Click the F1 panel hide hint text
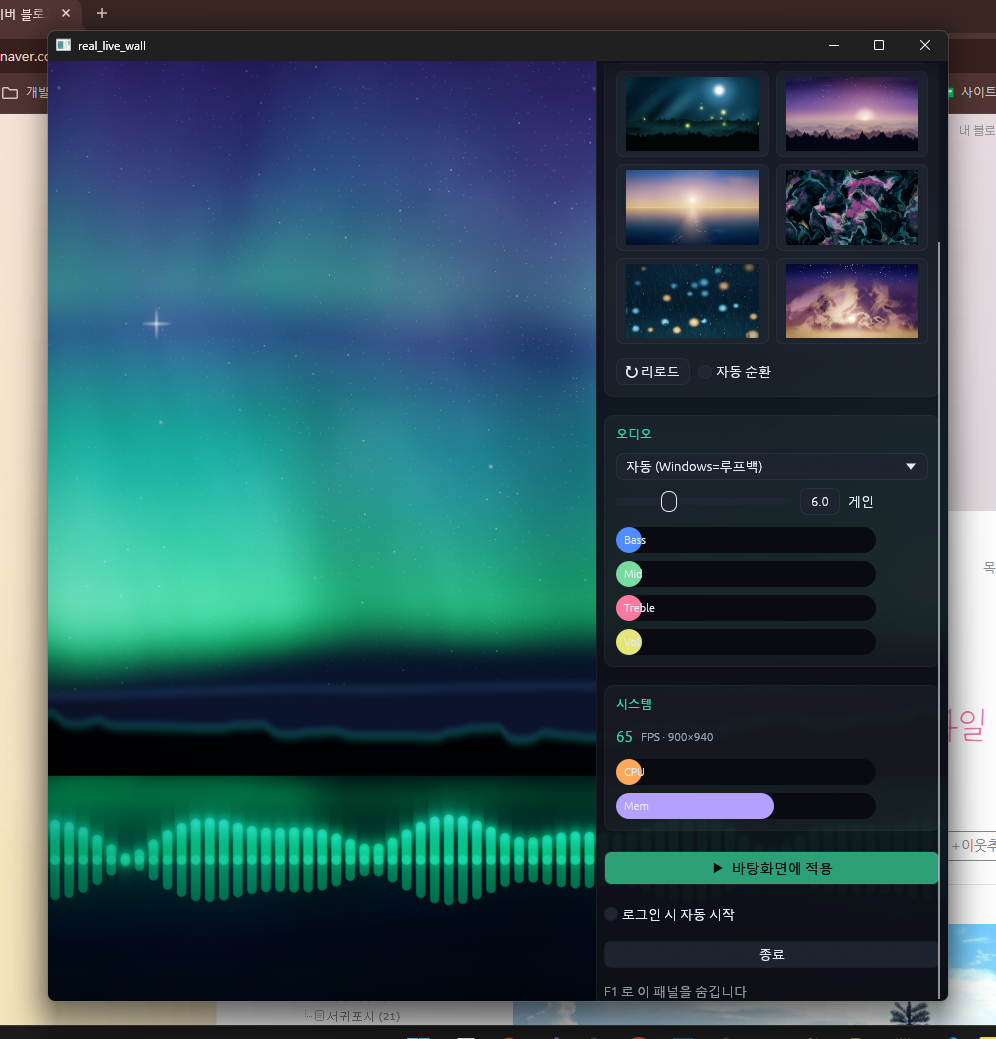 (x=675, y=991)
